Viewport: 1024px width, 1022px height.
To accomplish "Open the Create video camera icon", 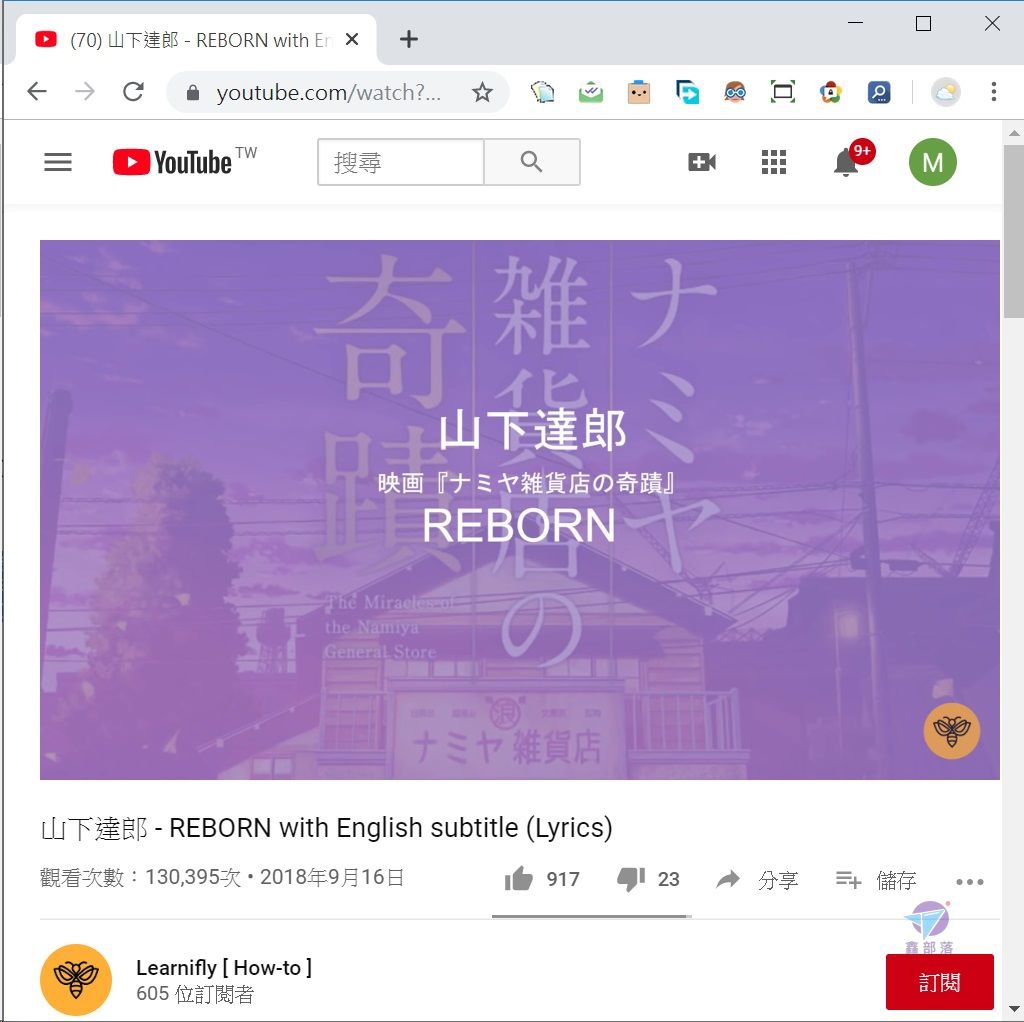I will (702, 162).
